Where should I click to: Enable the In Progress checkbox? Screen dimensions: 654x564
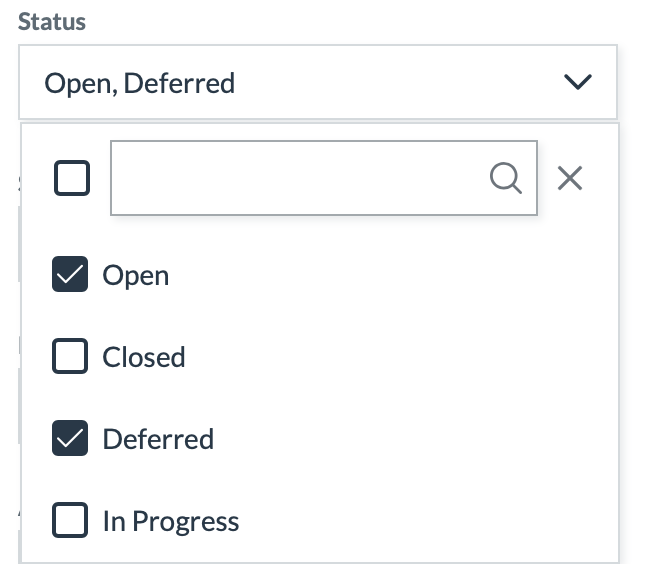click(x=70, y=521)
